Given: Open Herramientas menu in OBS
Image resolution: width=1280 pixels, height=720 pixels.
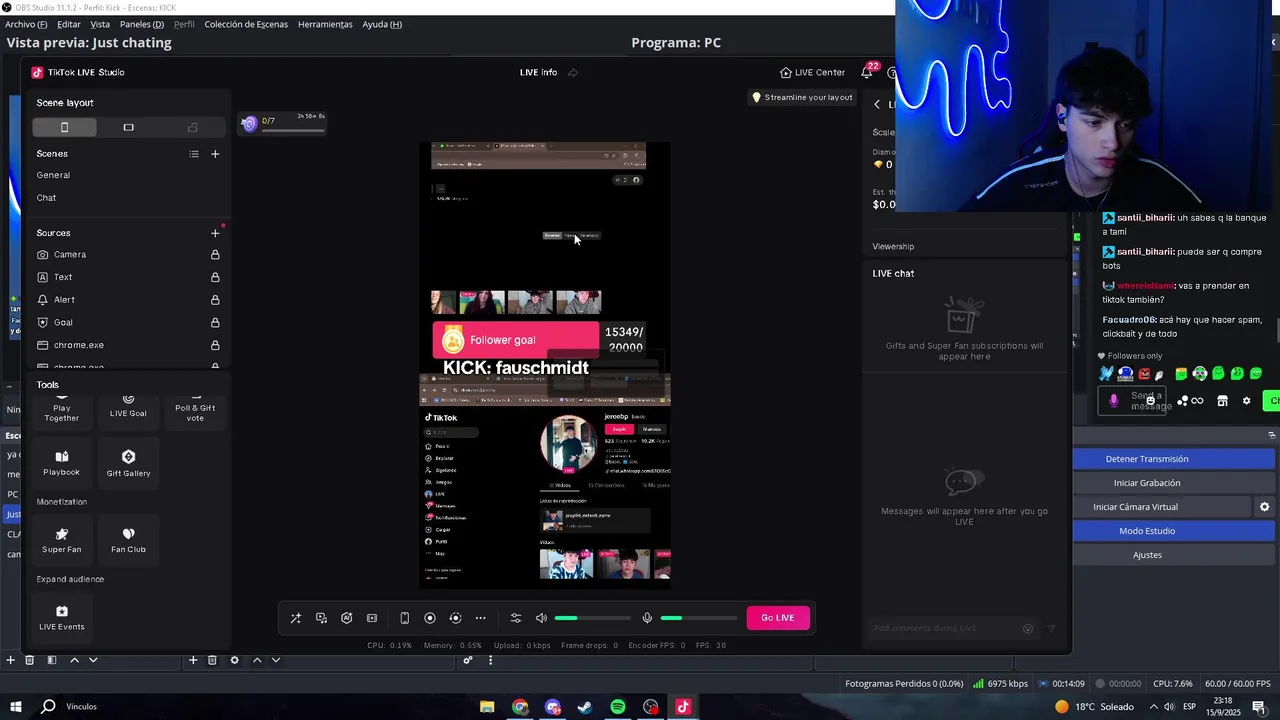Looking at the screenshot, I should click(325, 24).
